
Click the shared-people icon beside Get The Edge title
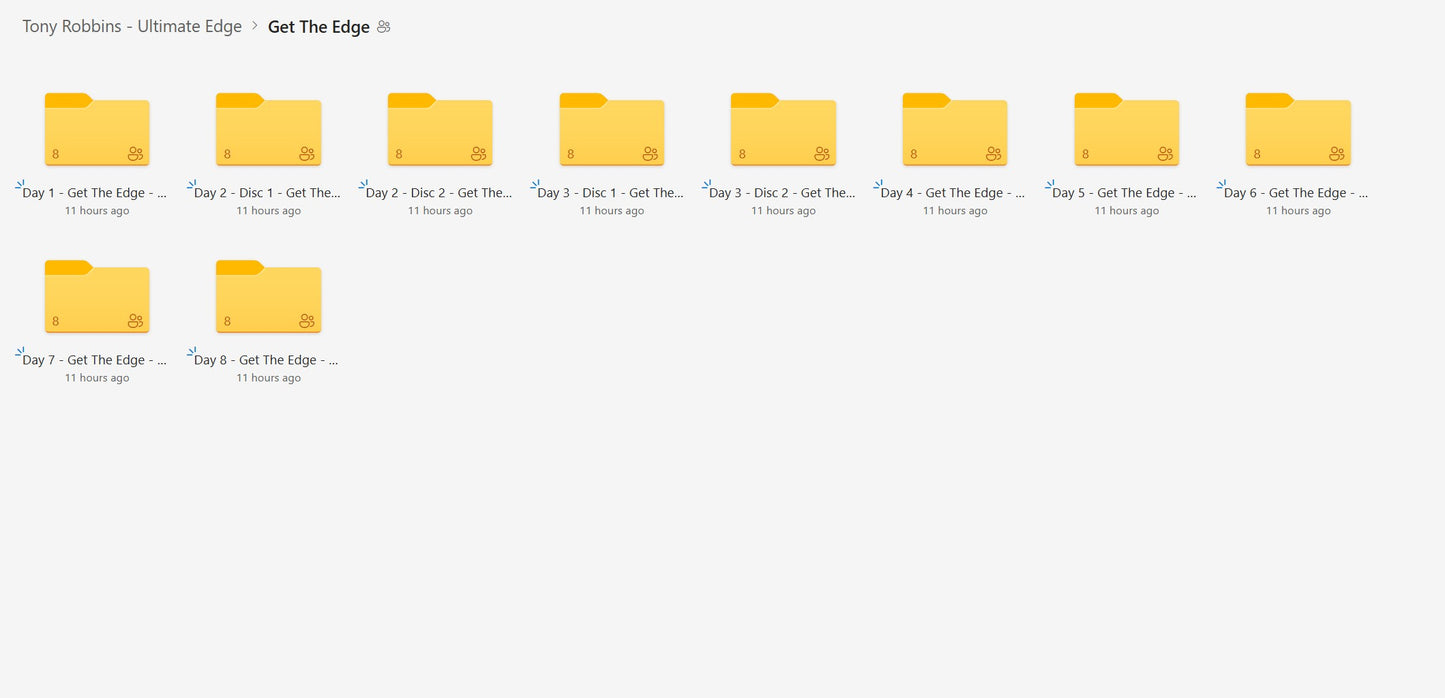tap(383, 27)
